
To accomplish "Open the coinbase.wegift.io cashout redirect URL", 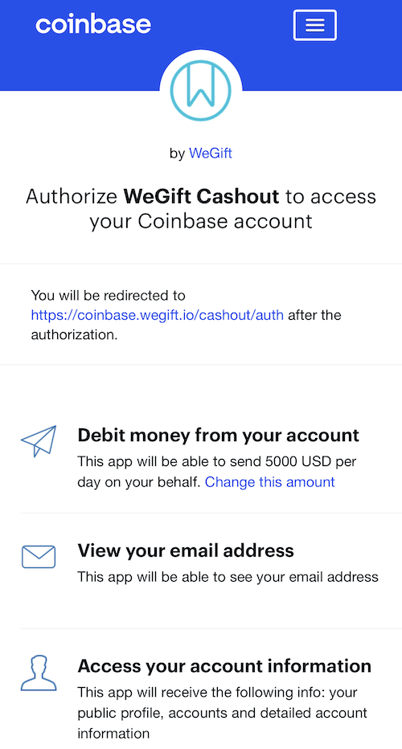I will pos(157,315).
